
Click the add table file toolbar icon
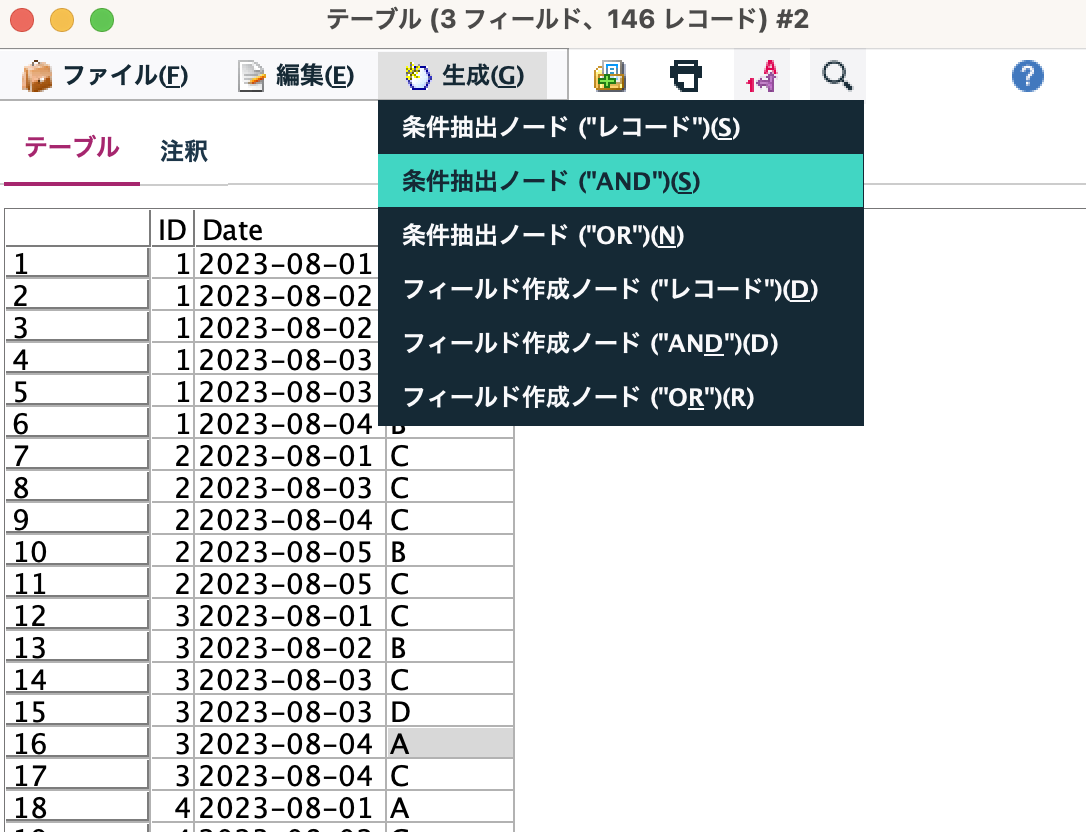point(610,75)
